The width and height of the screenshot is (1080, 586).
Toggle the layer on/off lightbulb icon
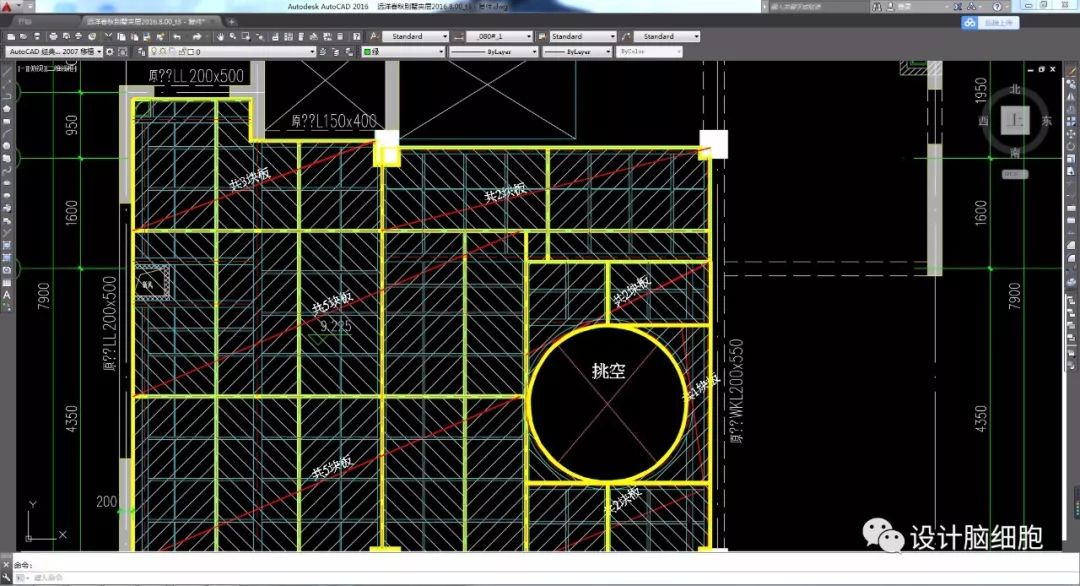[152, 51]
